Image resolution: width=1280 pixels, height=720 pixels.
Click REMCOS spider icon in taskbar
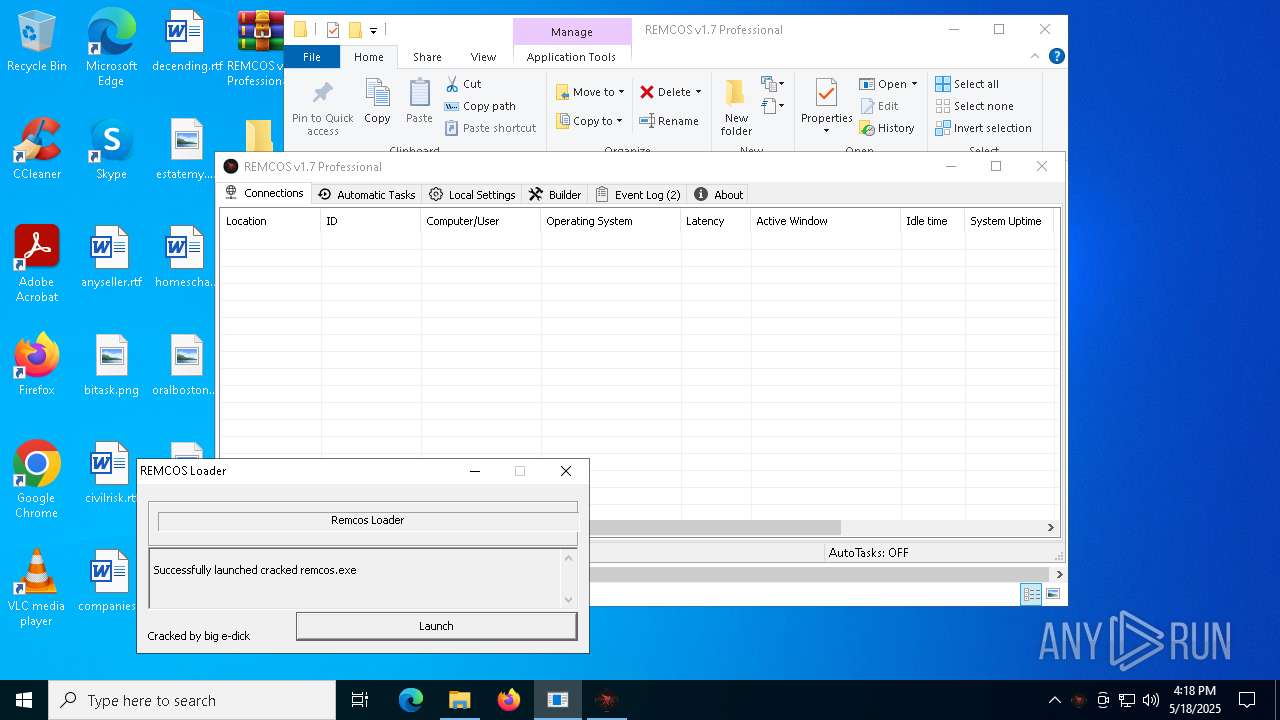point(606,700)
